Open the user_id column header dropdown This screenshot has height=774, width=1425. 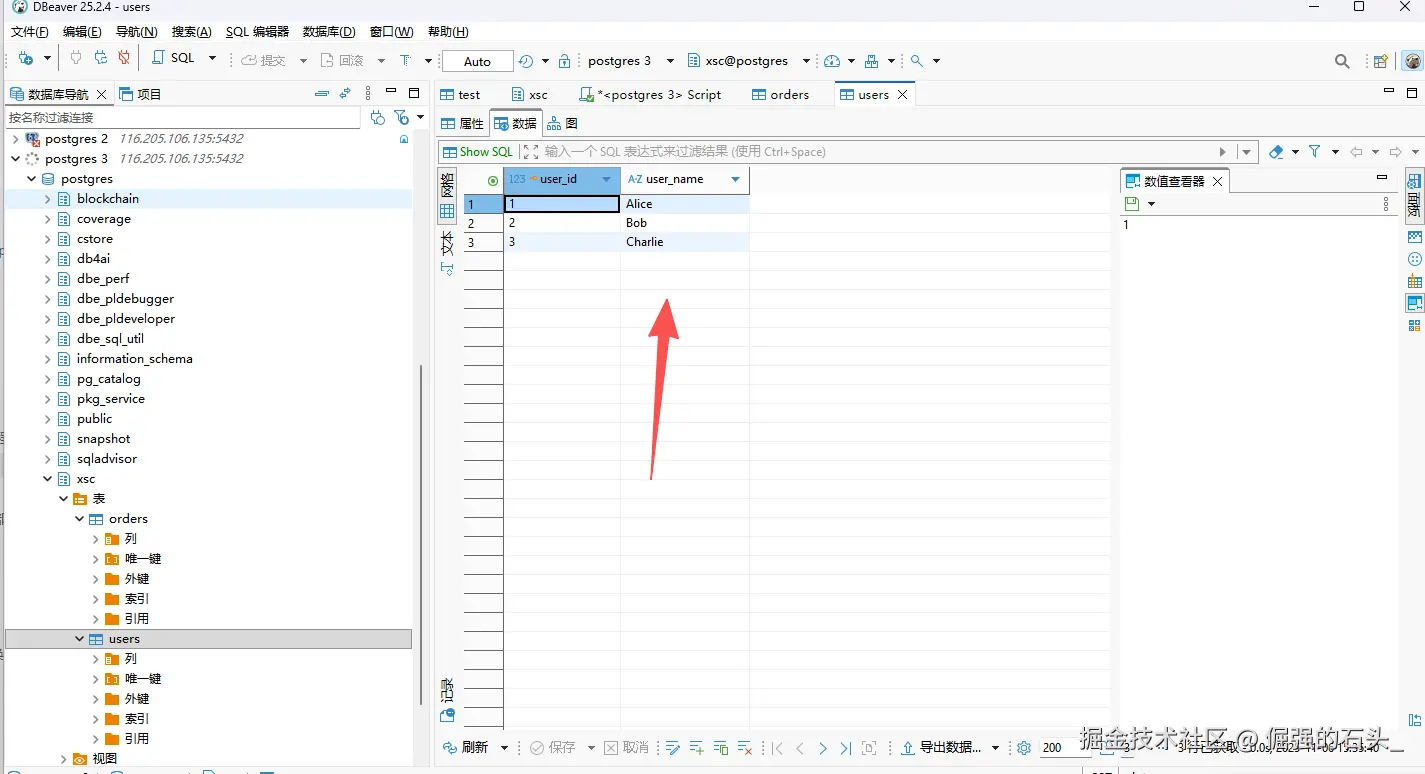tap(606, 180)
